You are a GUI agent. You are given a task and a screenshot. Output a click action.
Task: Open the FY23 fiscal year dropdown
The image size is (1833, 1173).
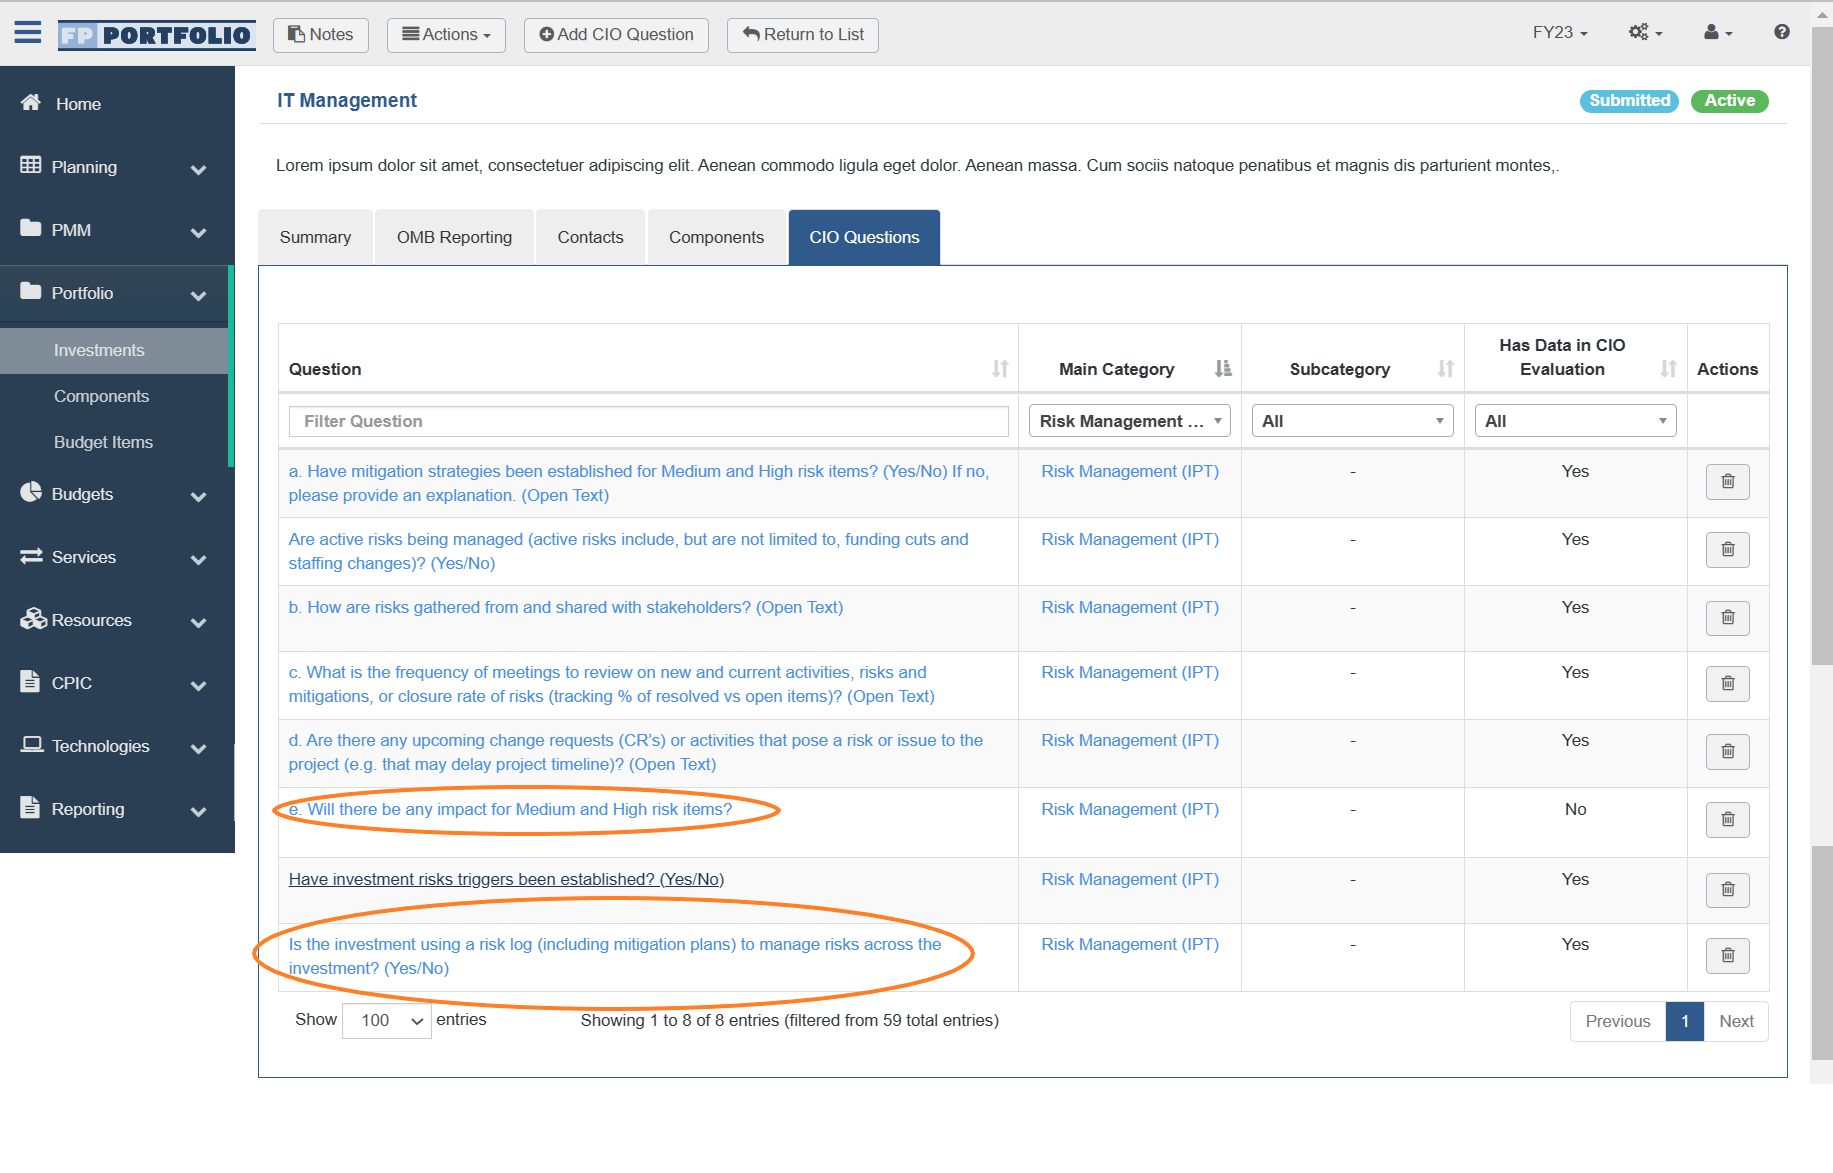[1560, 32]
